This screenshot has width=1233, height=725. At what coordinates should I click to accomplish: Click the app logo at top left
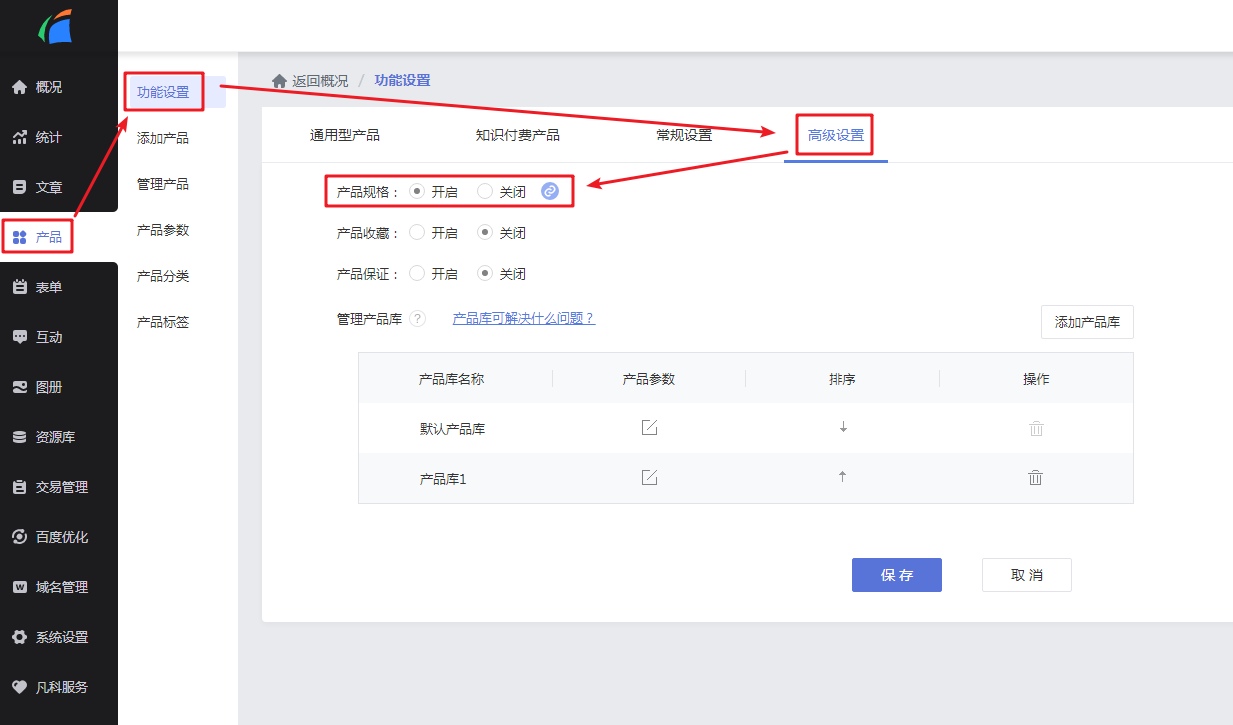[x=56, y=26]
